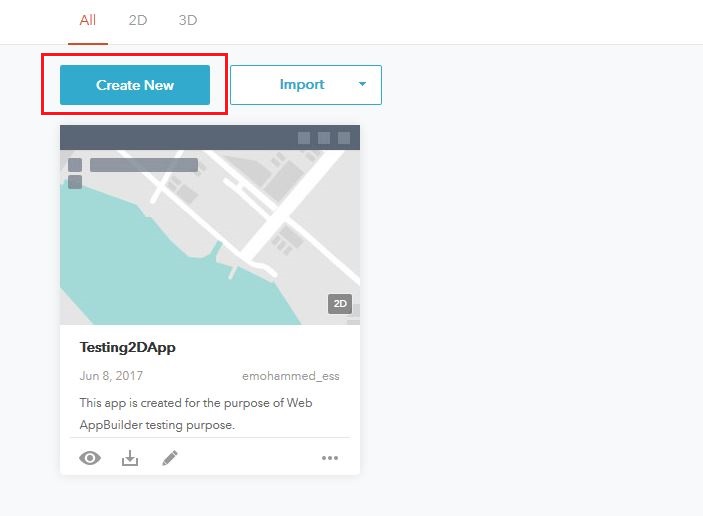
Task: Click the Create New button
Action: pyautogui.click(x=135, y=85)
